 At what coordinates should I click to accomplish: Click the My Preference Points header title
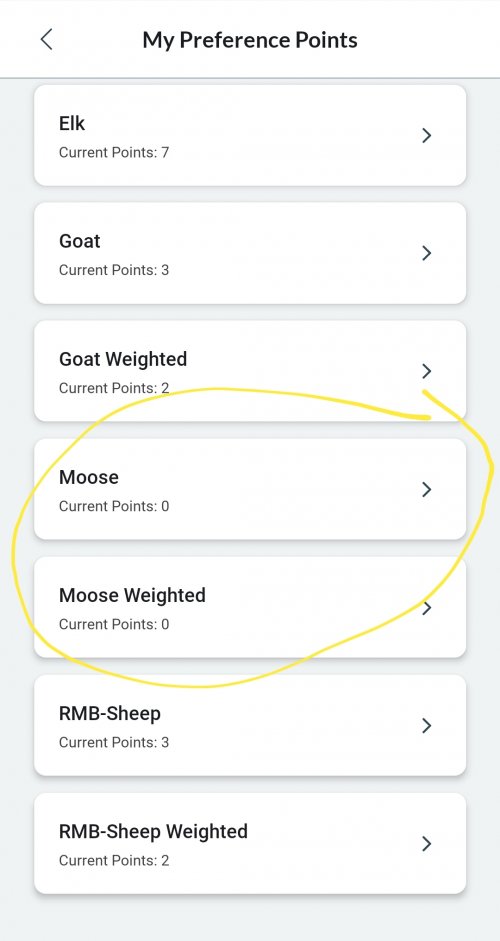click(250, 40)
